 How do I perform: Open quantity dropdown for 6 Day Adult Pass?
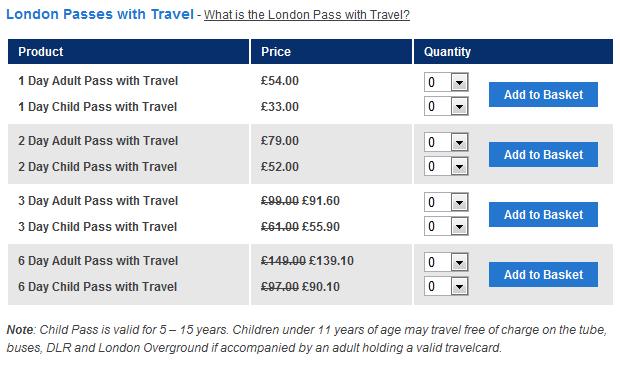[x=446, y=262]
